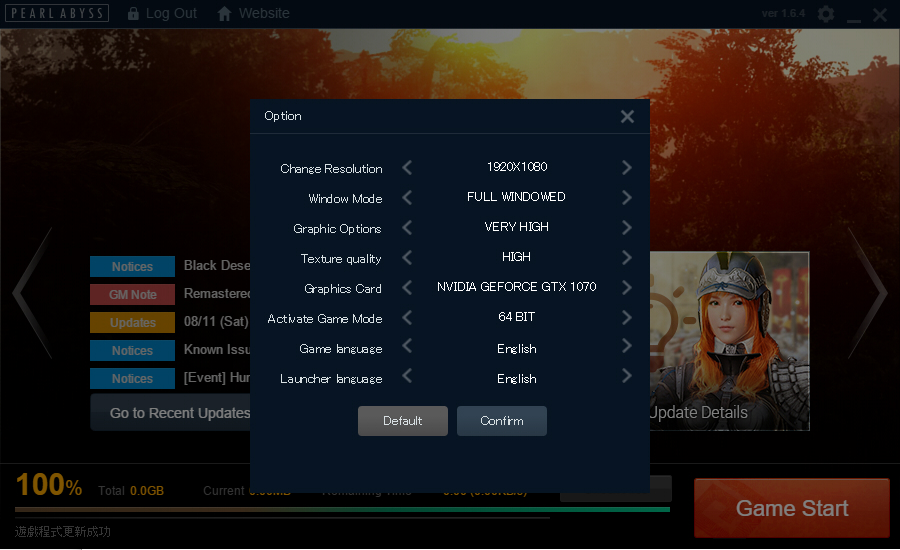Click next arrow for Texture quality
Screen dimensions: 900x550
coord(626,257)
